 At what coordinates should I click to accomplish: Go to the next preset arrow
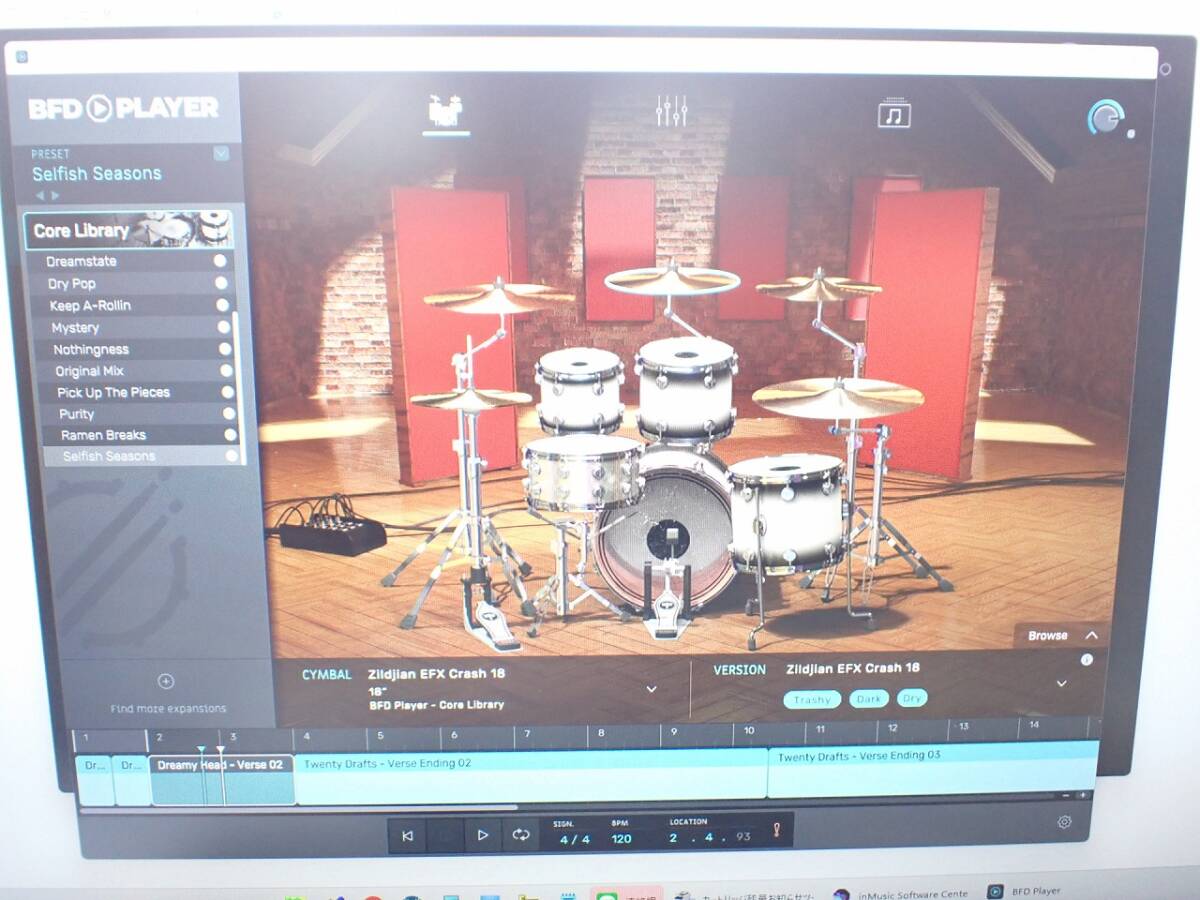55,195
